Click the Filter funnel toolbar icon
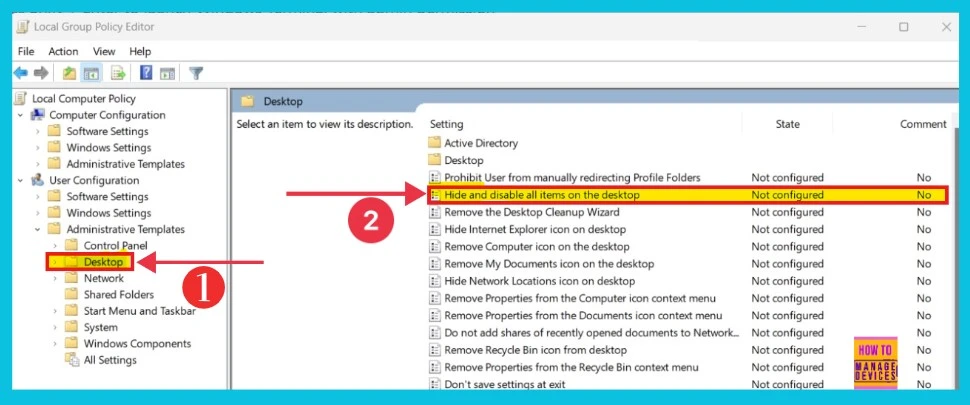 tap(195, 73)
